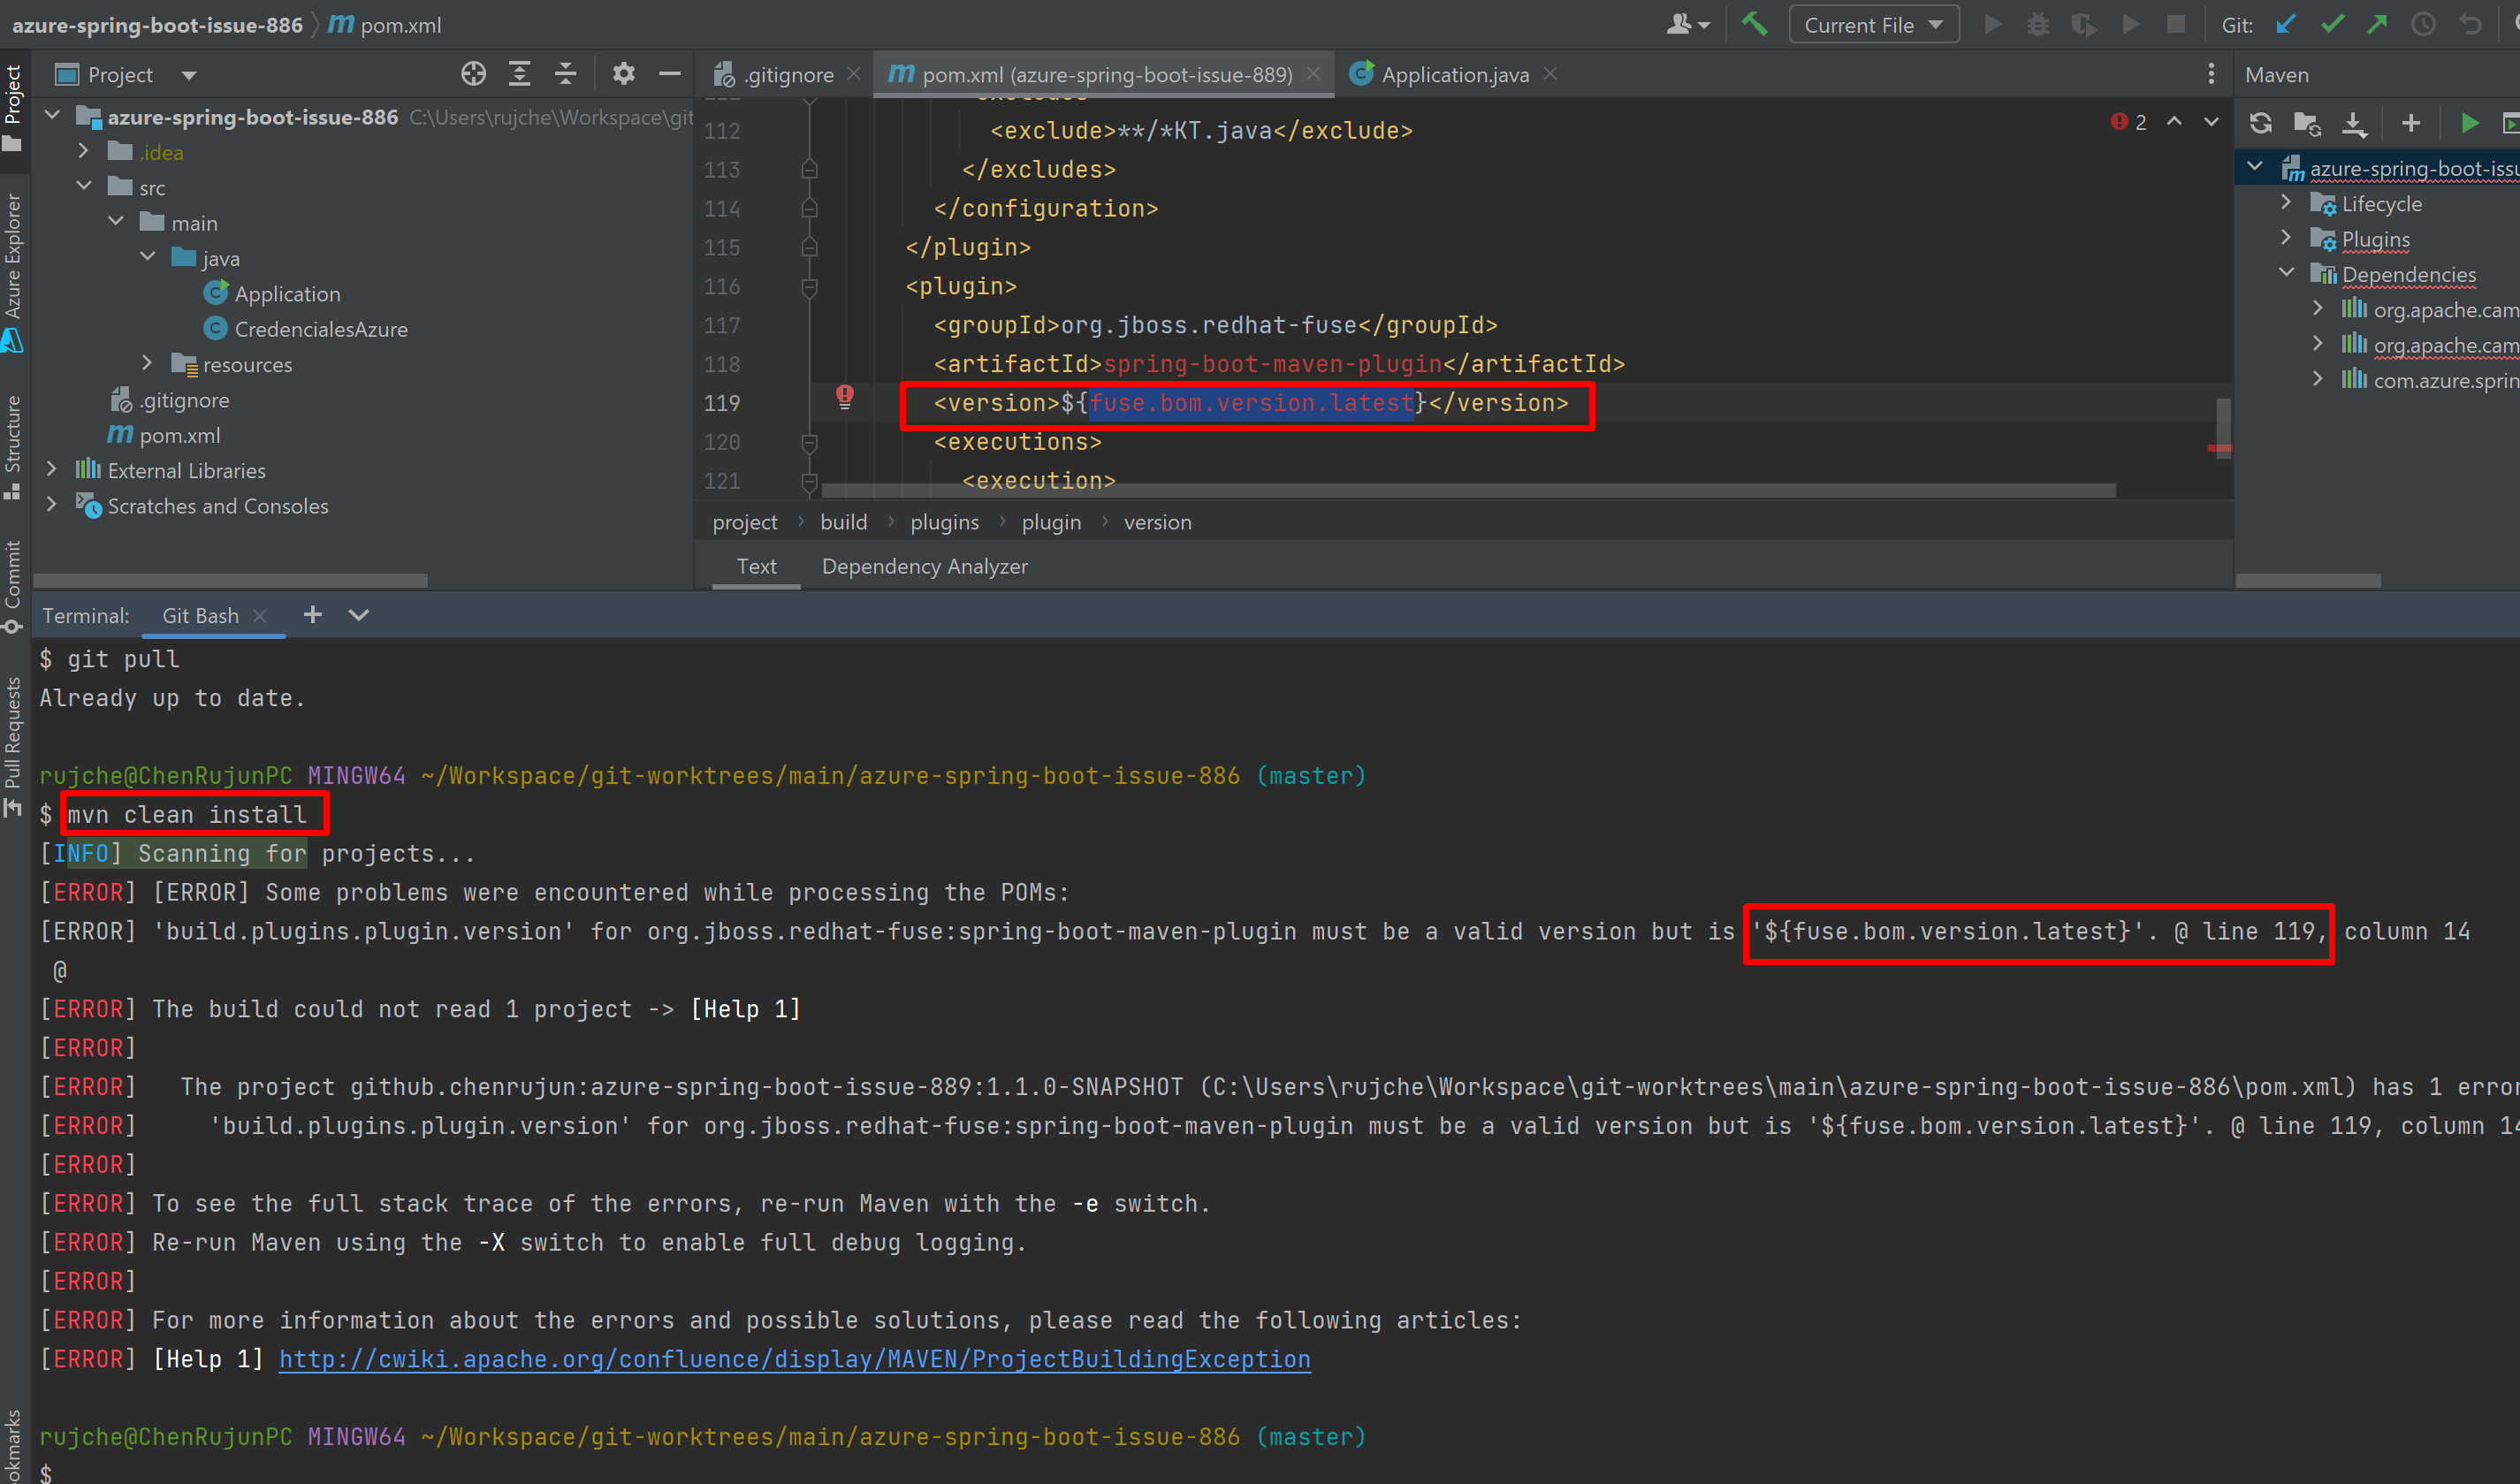This screenshot has height=1484, width=2520.
Task: Go to previous highlighted error arrow
Action: [x=2174, y=121]
